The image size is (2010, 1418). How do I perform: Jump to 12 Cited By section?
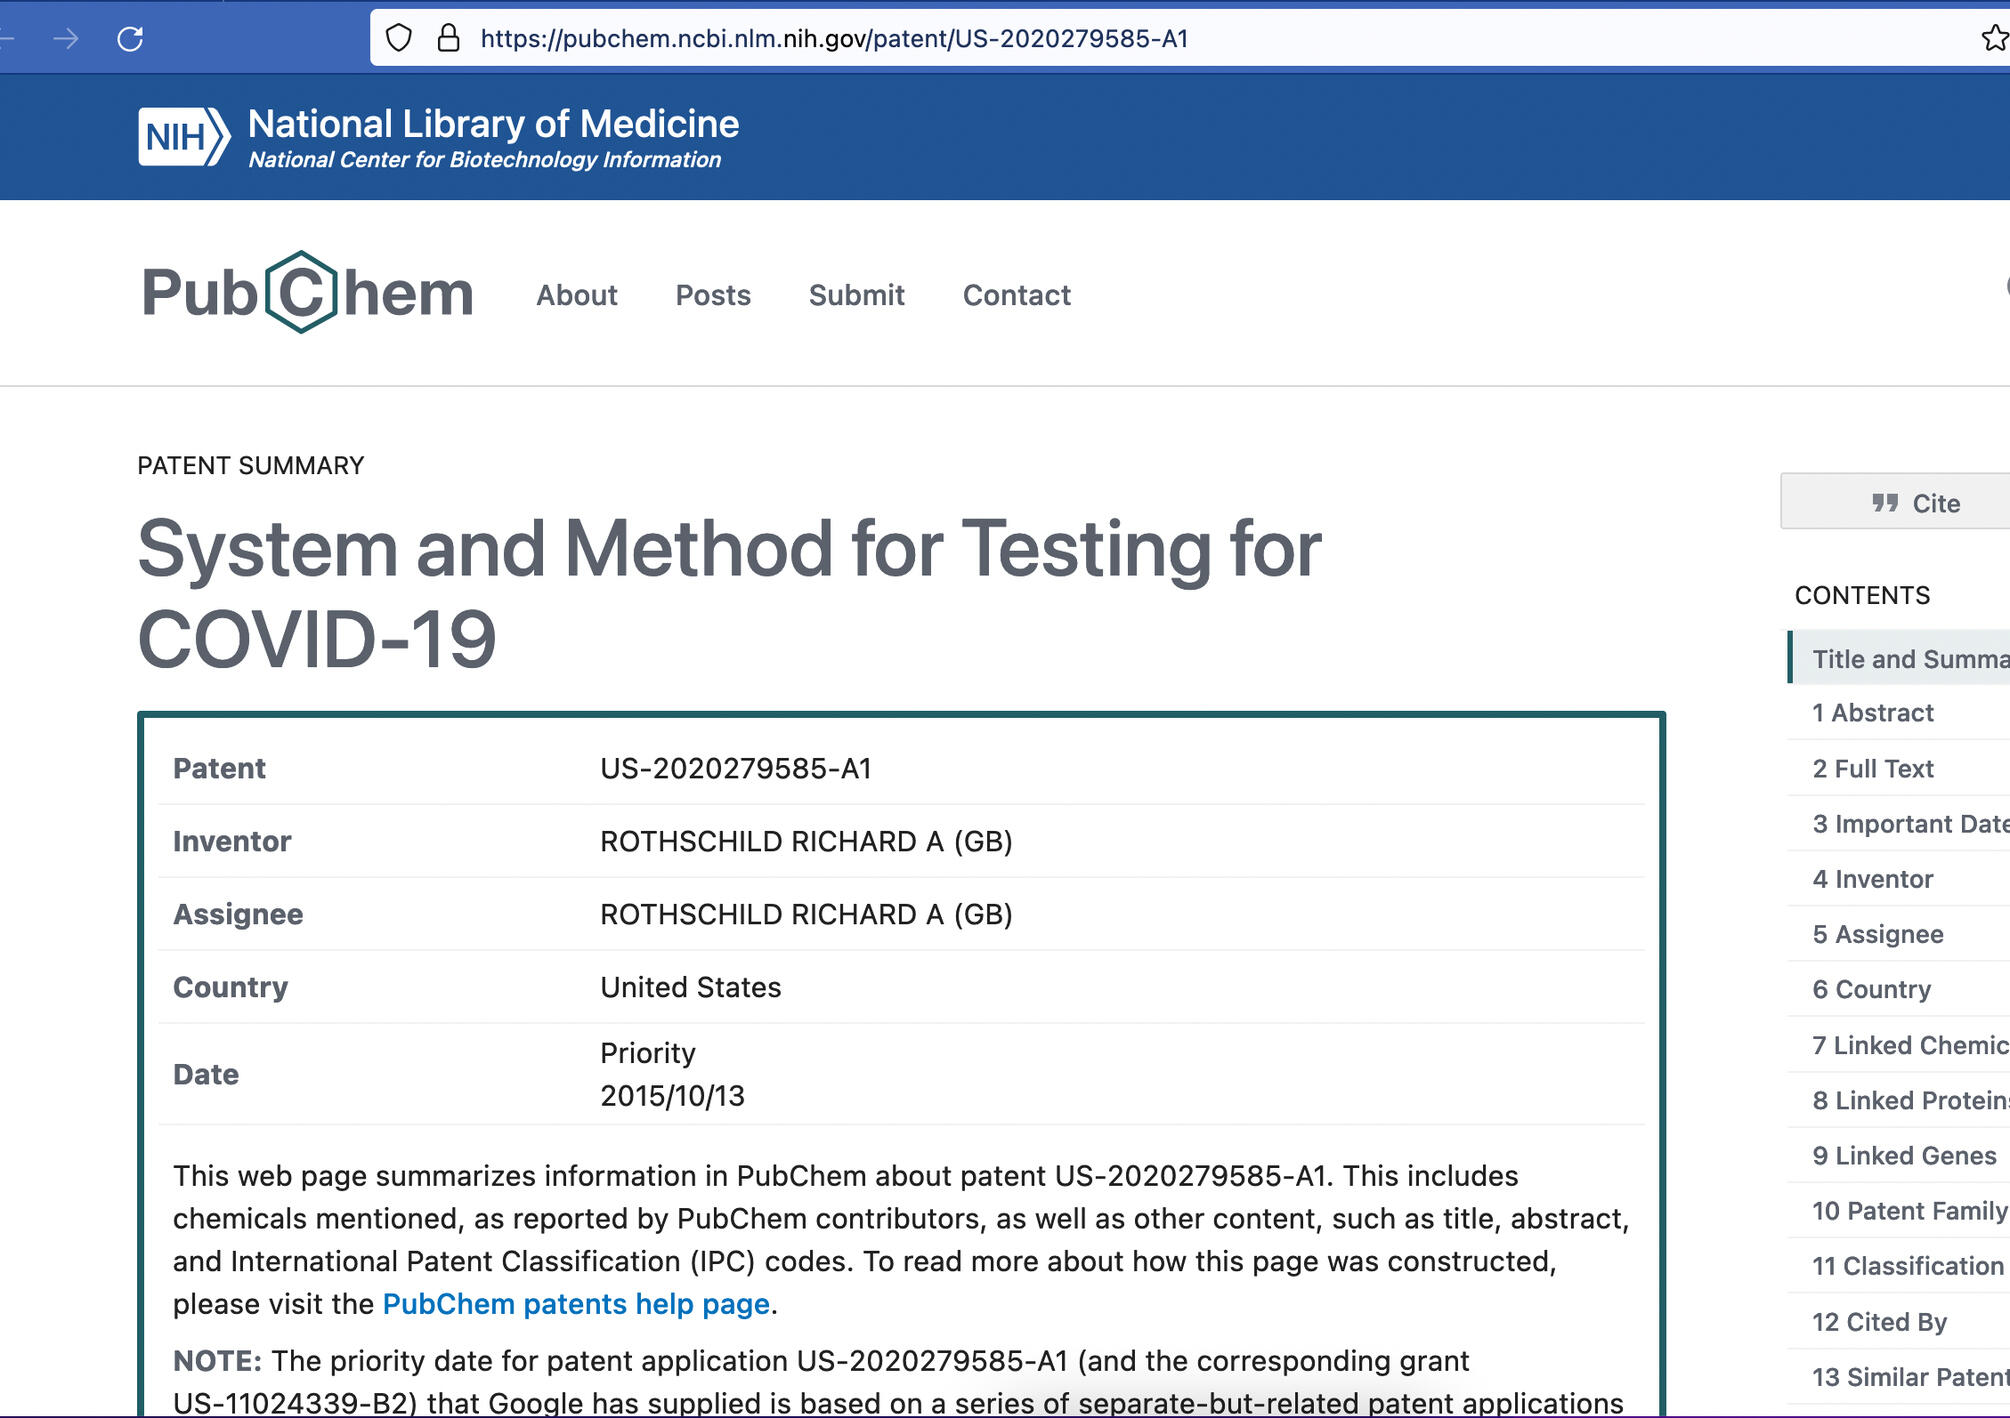(x=1879, y=1322)
